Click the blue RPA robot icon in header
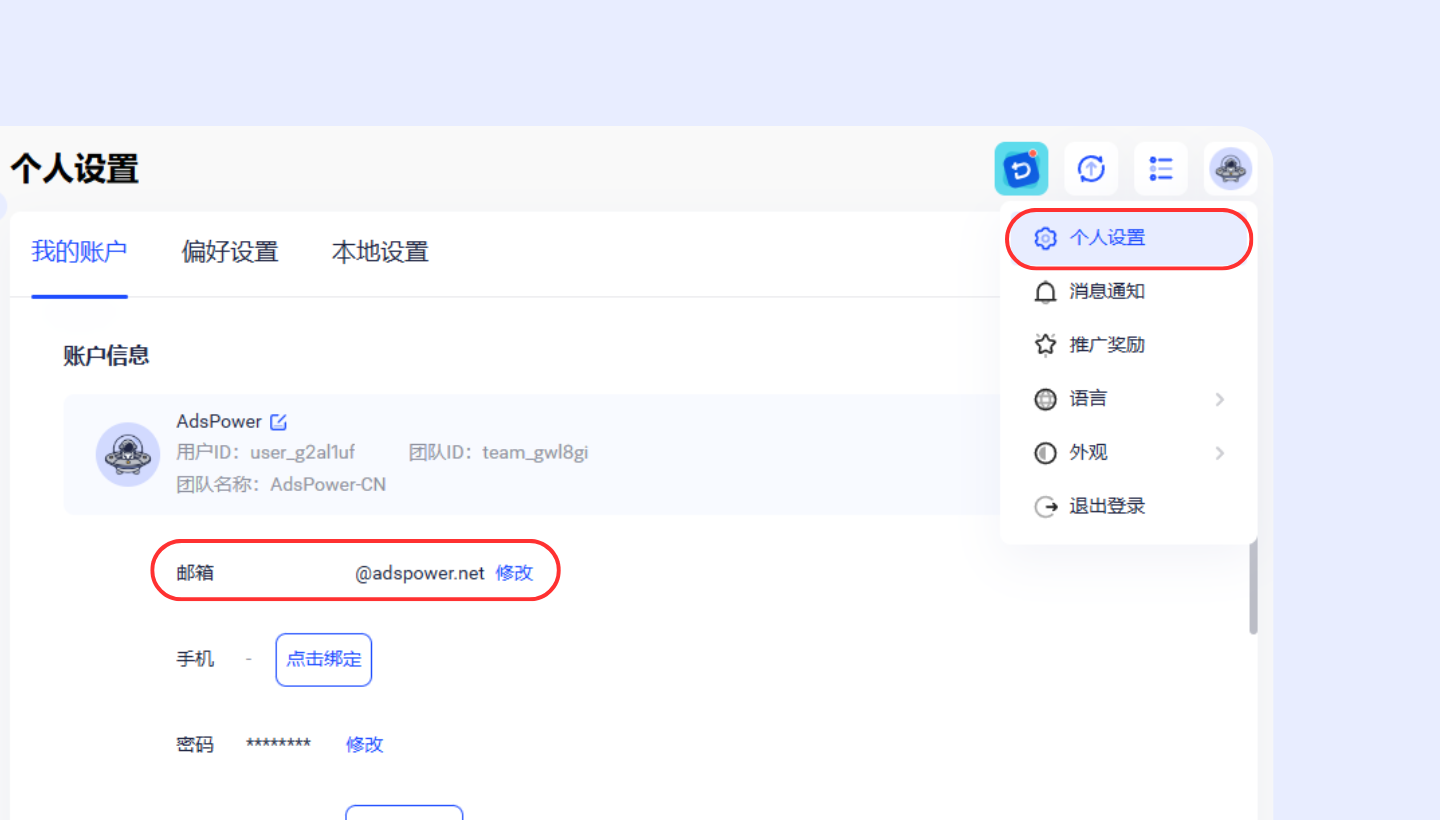 1021,168
